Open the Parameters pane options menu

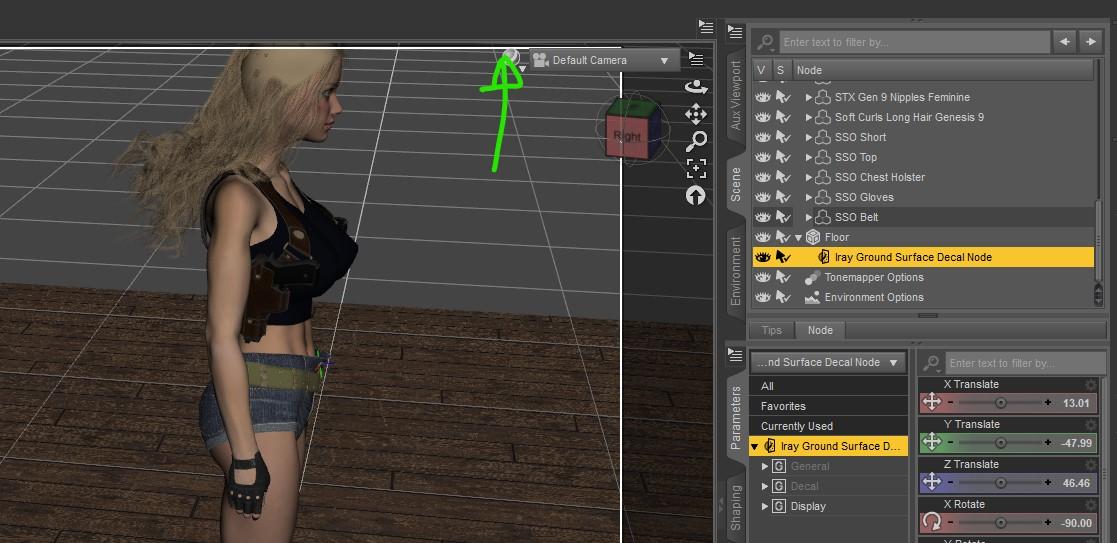point(735,353)
